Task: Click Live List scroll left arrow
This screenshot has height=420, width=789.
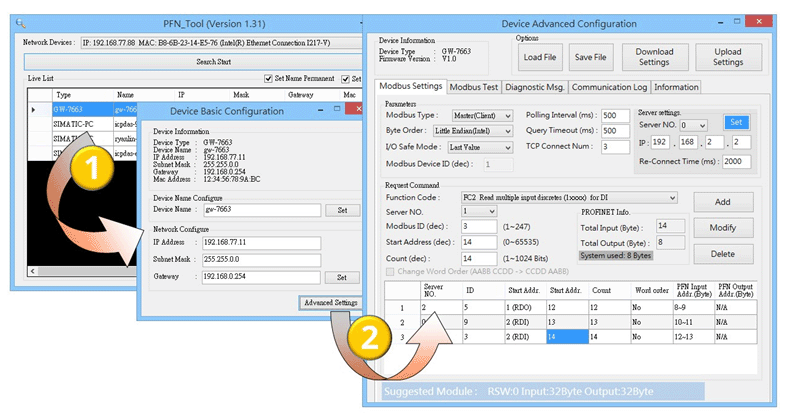Action: coord(33,271)
